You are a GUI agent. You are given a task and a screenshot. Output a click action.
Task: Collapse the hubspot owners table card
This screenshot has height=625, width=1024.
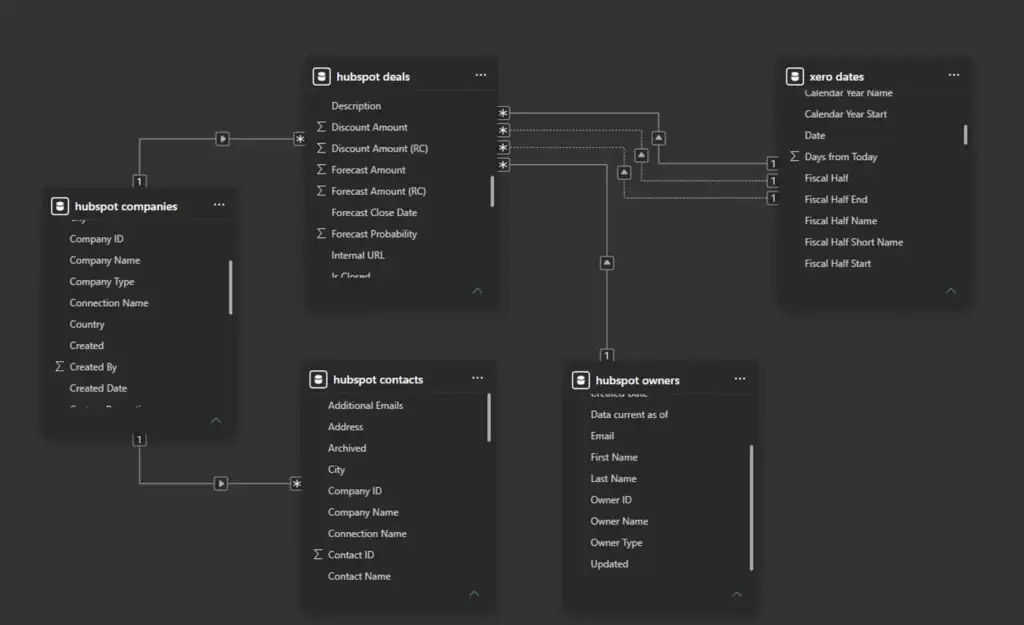pyautogui.click(x=737, y=594)
